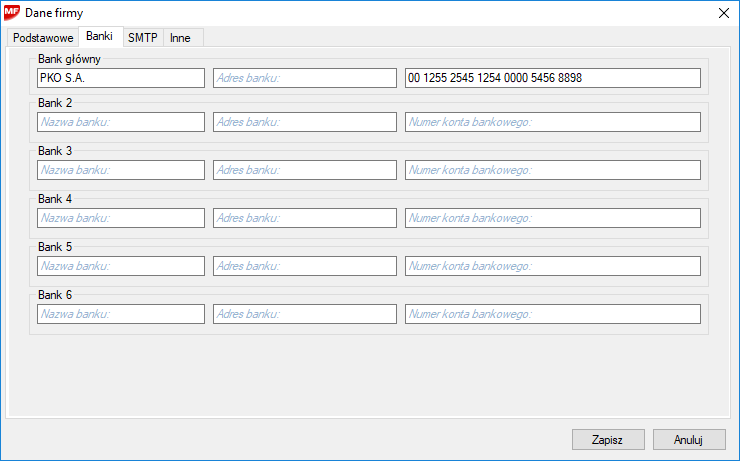The width and height of the screenshot is (740, 461).
Task: Focus the Bank 3 address field
Action: (304, 170)
